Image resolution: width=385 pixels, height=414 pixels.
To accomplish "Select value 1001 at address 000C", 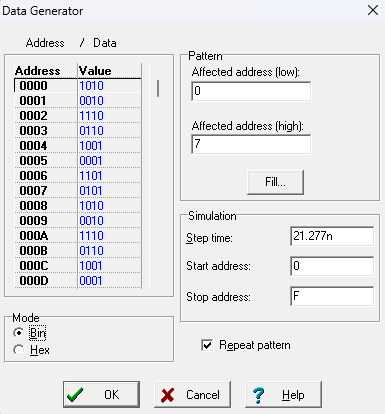I will click(109, 266).
